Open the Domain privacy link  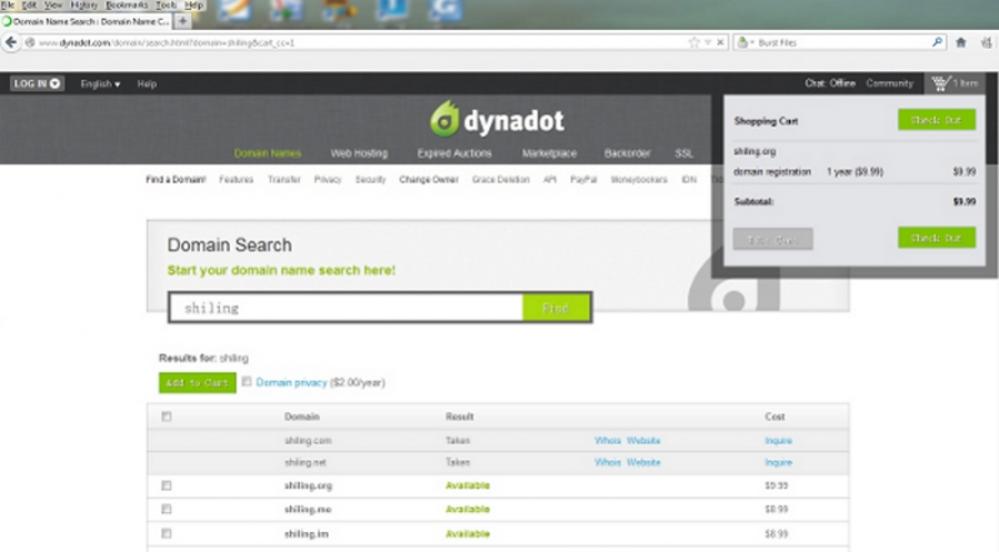click(x=291, y=382)
